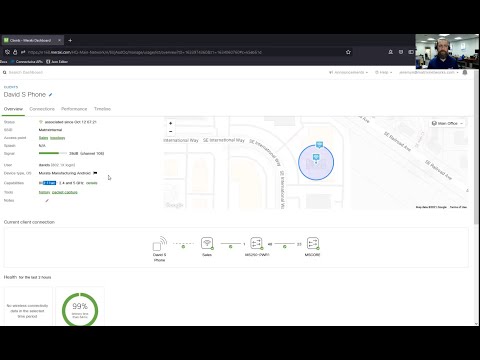Switch to the Timeline tab
The image size is (480, 360).
pyautogui.click(x=102, y=109)
